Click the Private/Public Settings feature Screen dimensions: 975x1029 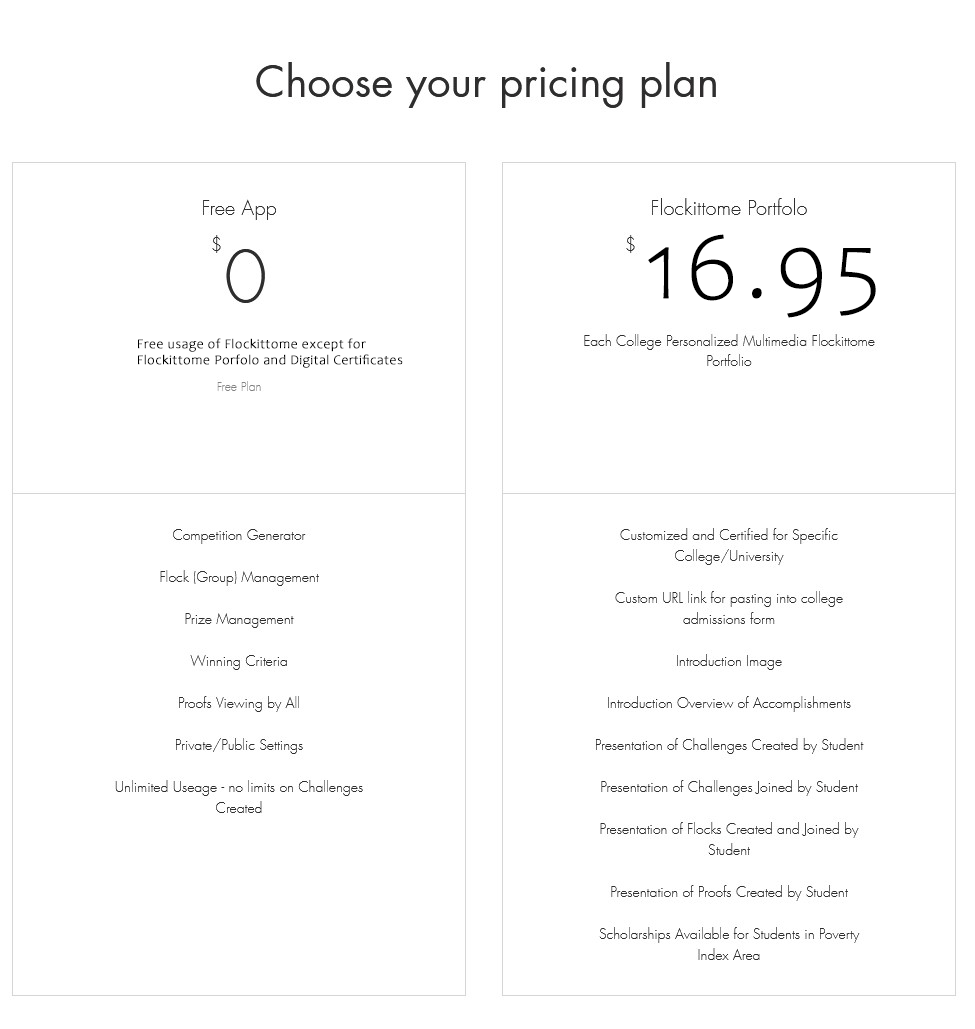239,745
